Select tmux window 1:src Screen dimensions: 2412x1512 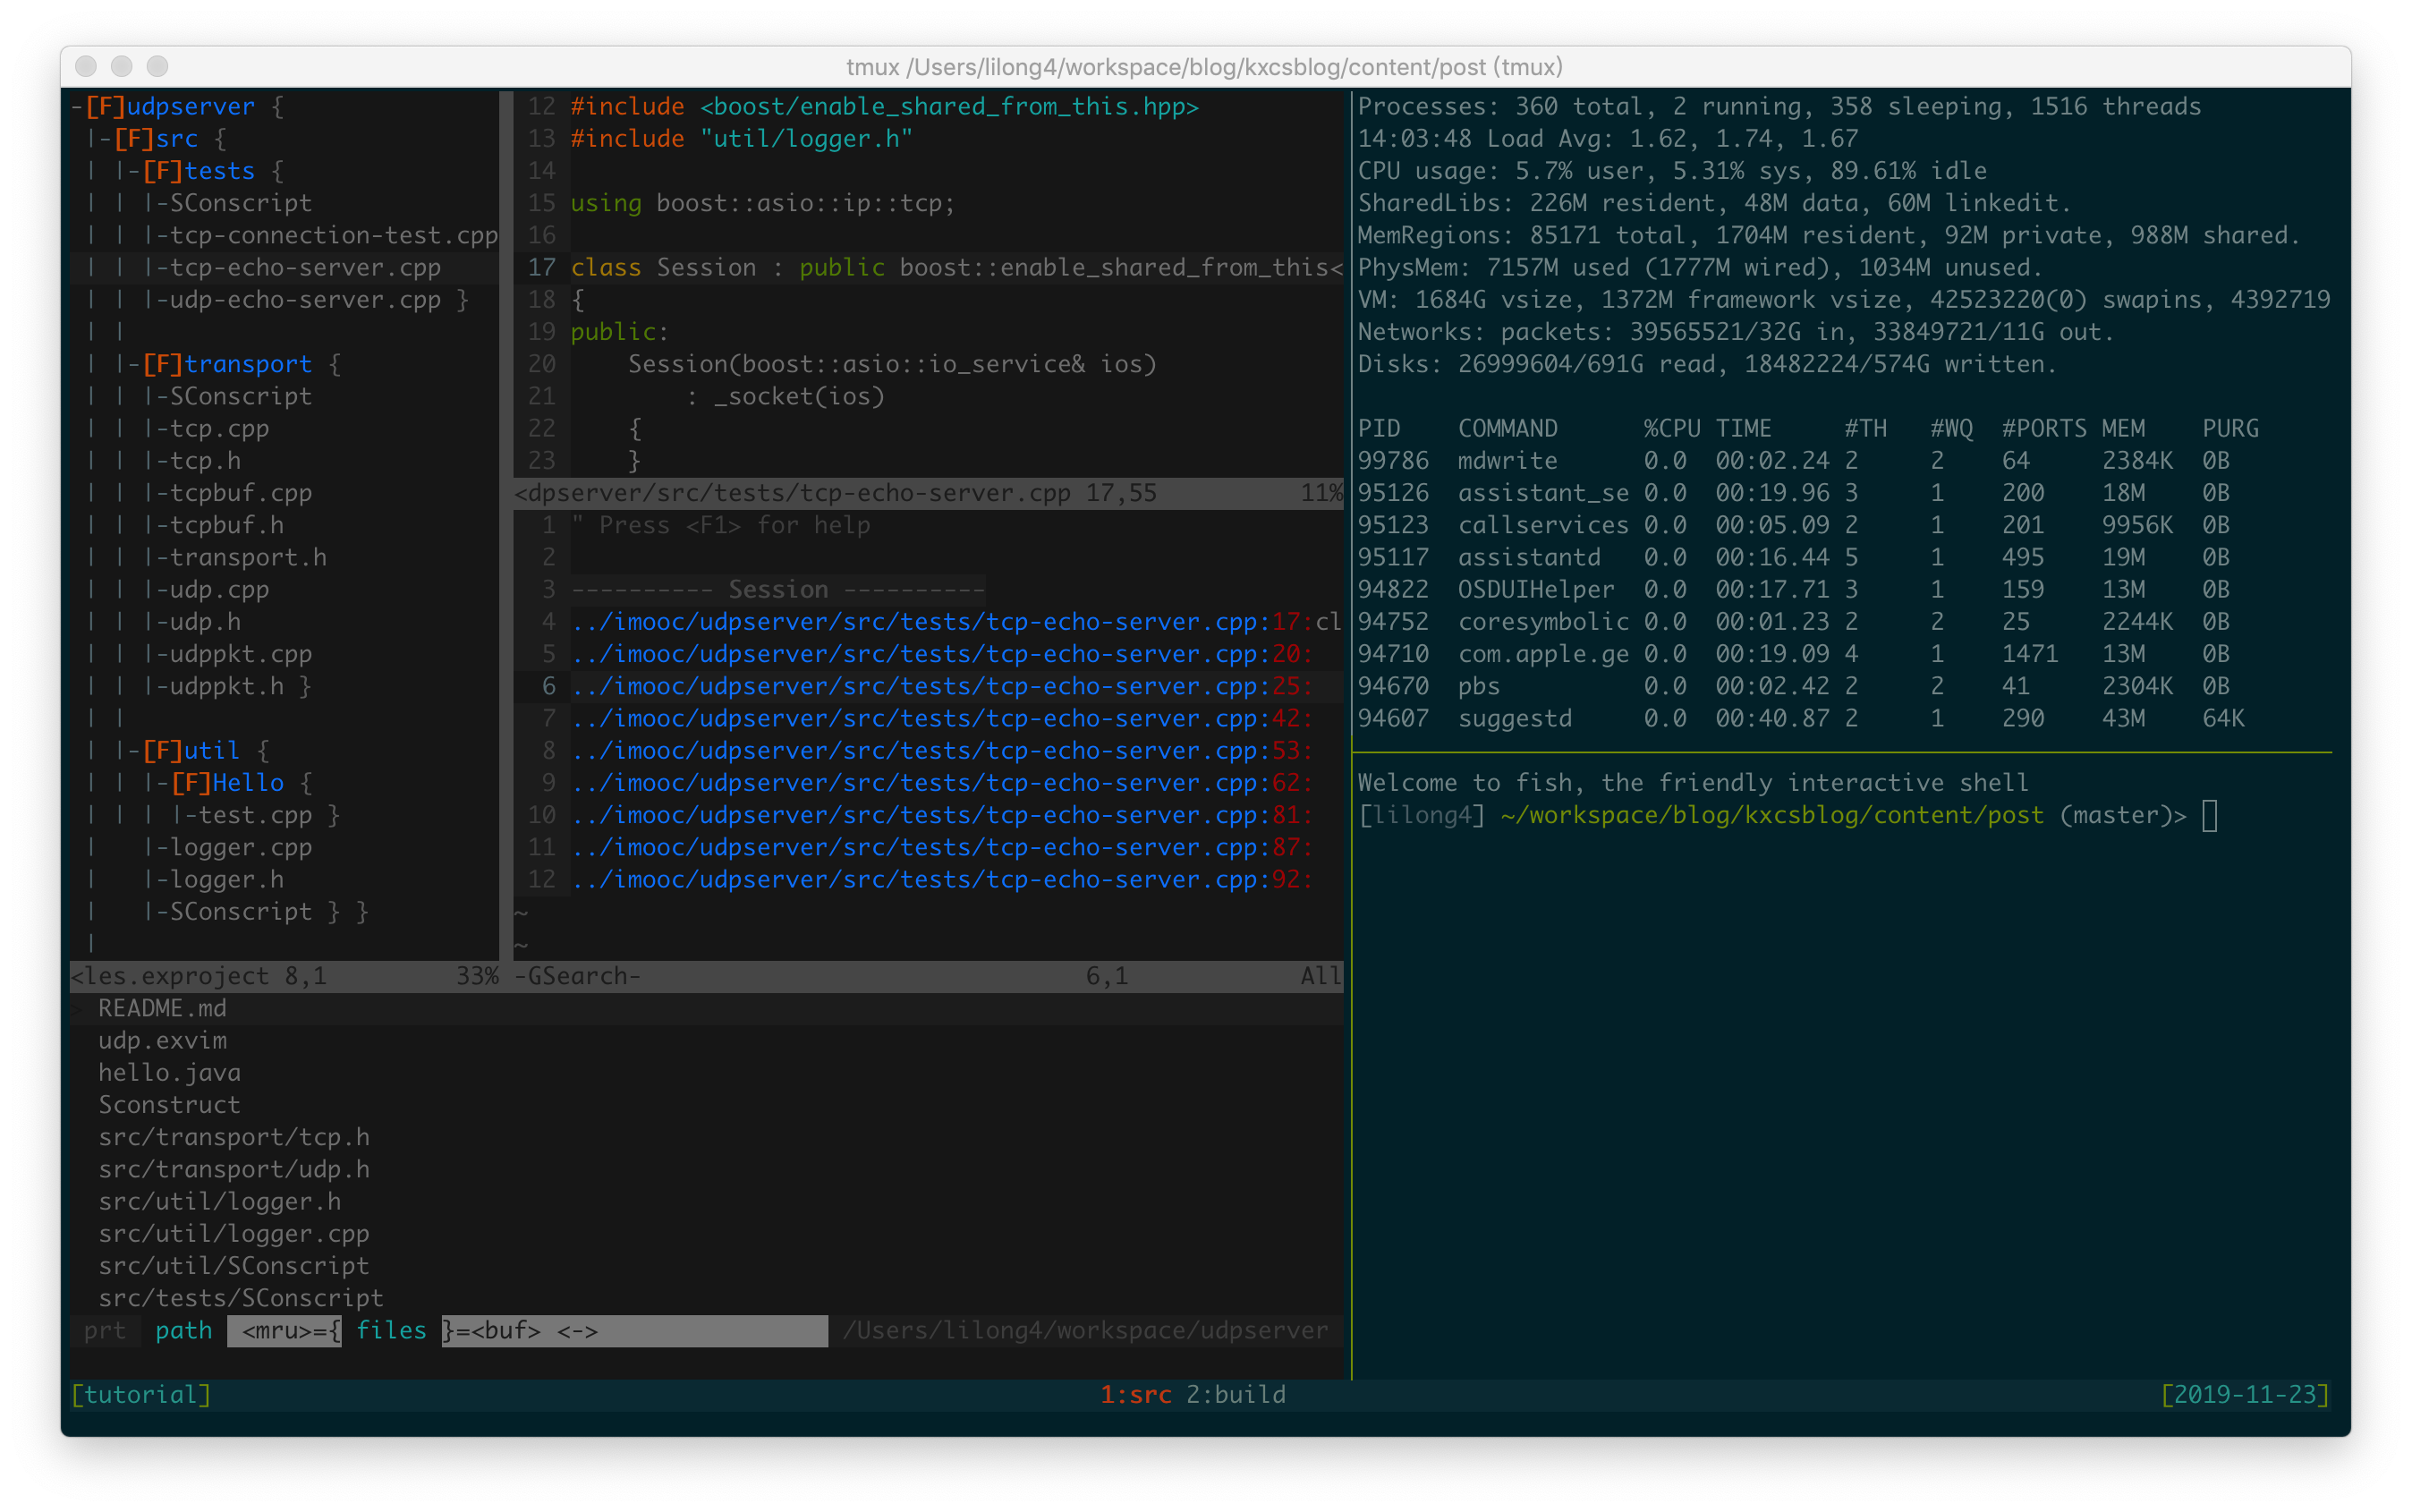(x=1136, y=1394)
